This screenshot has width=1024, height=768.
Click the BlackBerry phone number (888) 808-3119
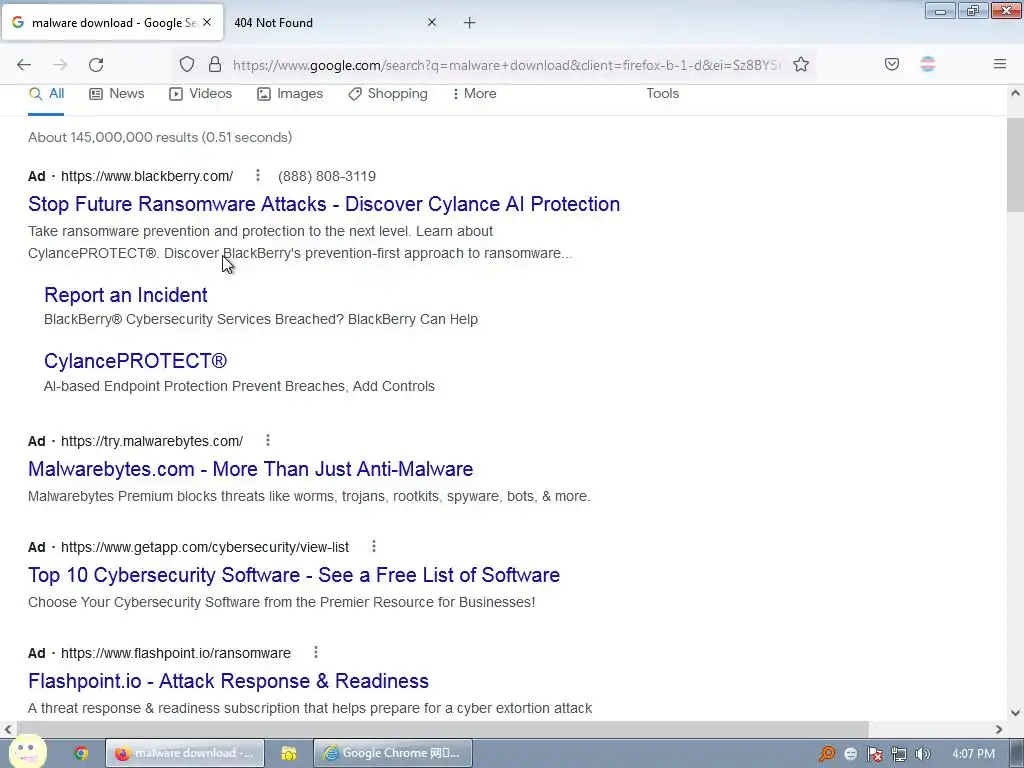327,176
